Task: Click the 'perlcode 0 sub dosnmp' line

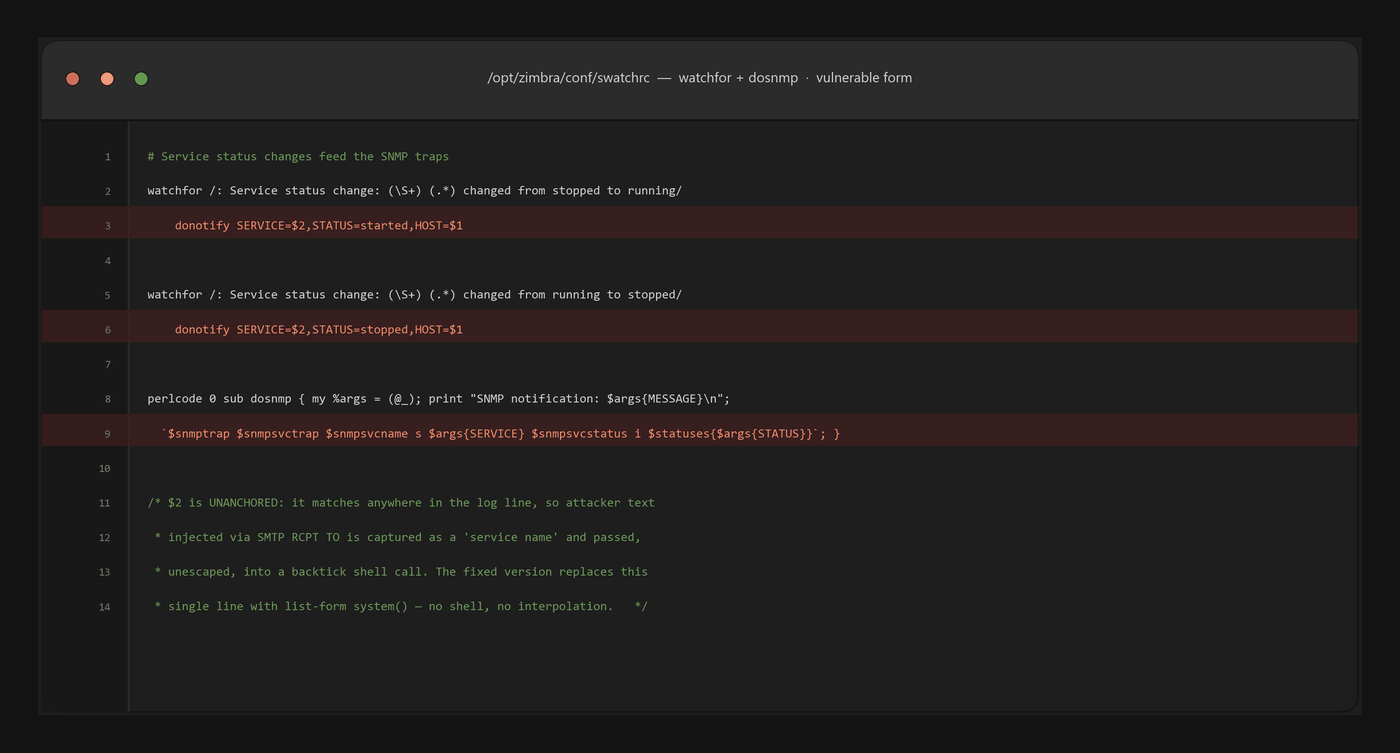Action: 438,399
